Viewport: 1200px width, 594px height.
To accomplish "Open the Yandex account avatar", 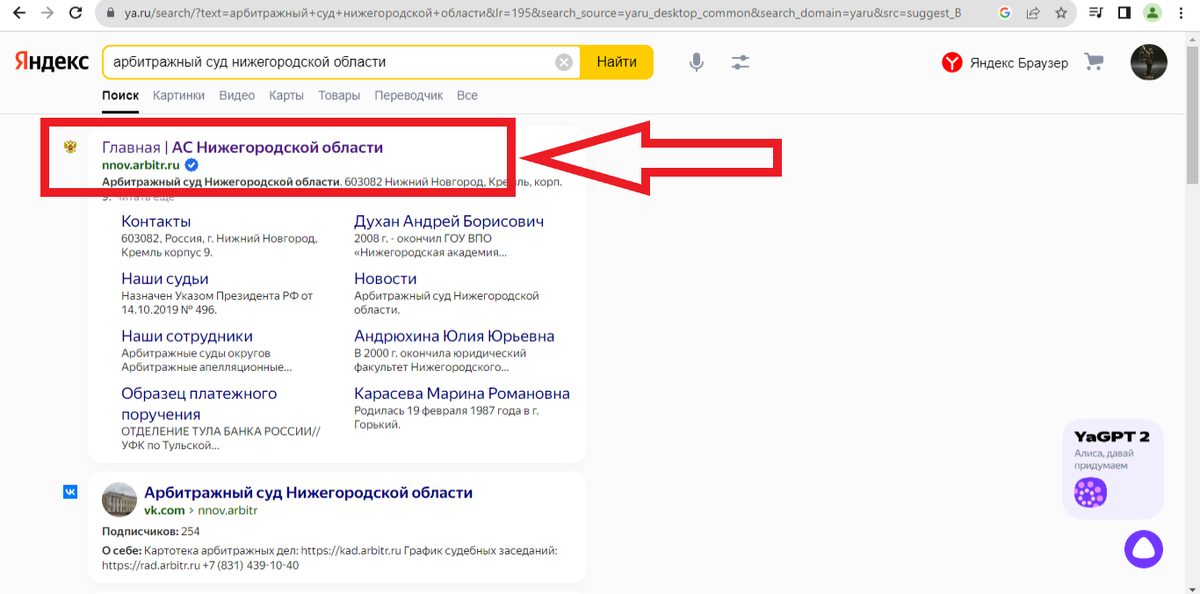I will tap(1148, 63).
